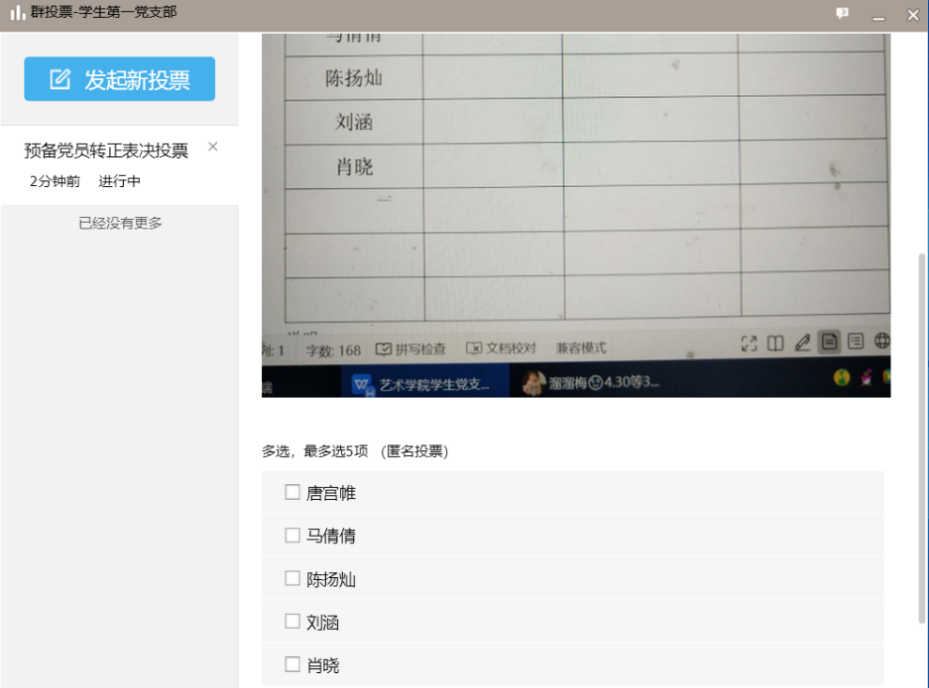This screenshot has height=688, width=929.
Task: Select the 陈扬灿 checkbox
Action: pyautogui.click(x=292, y=578)
